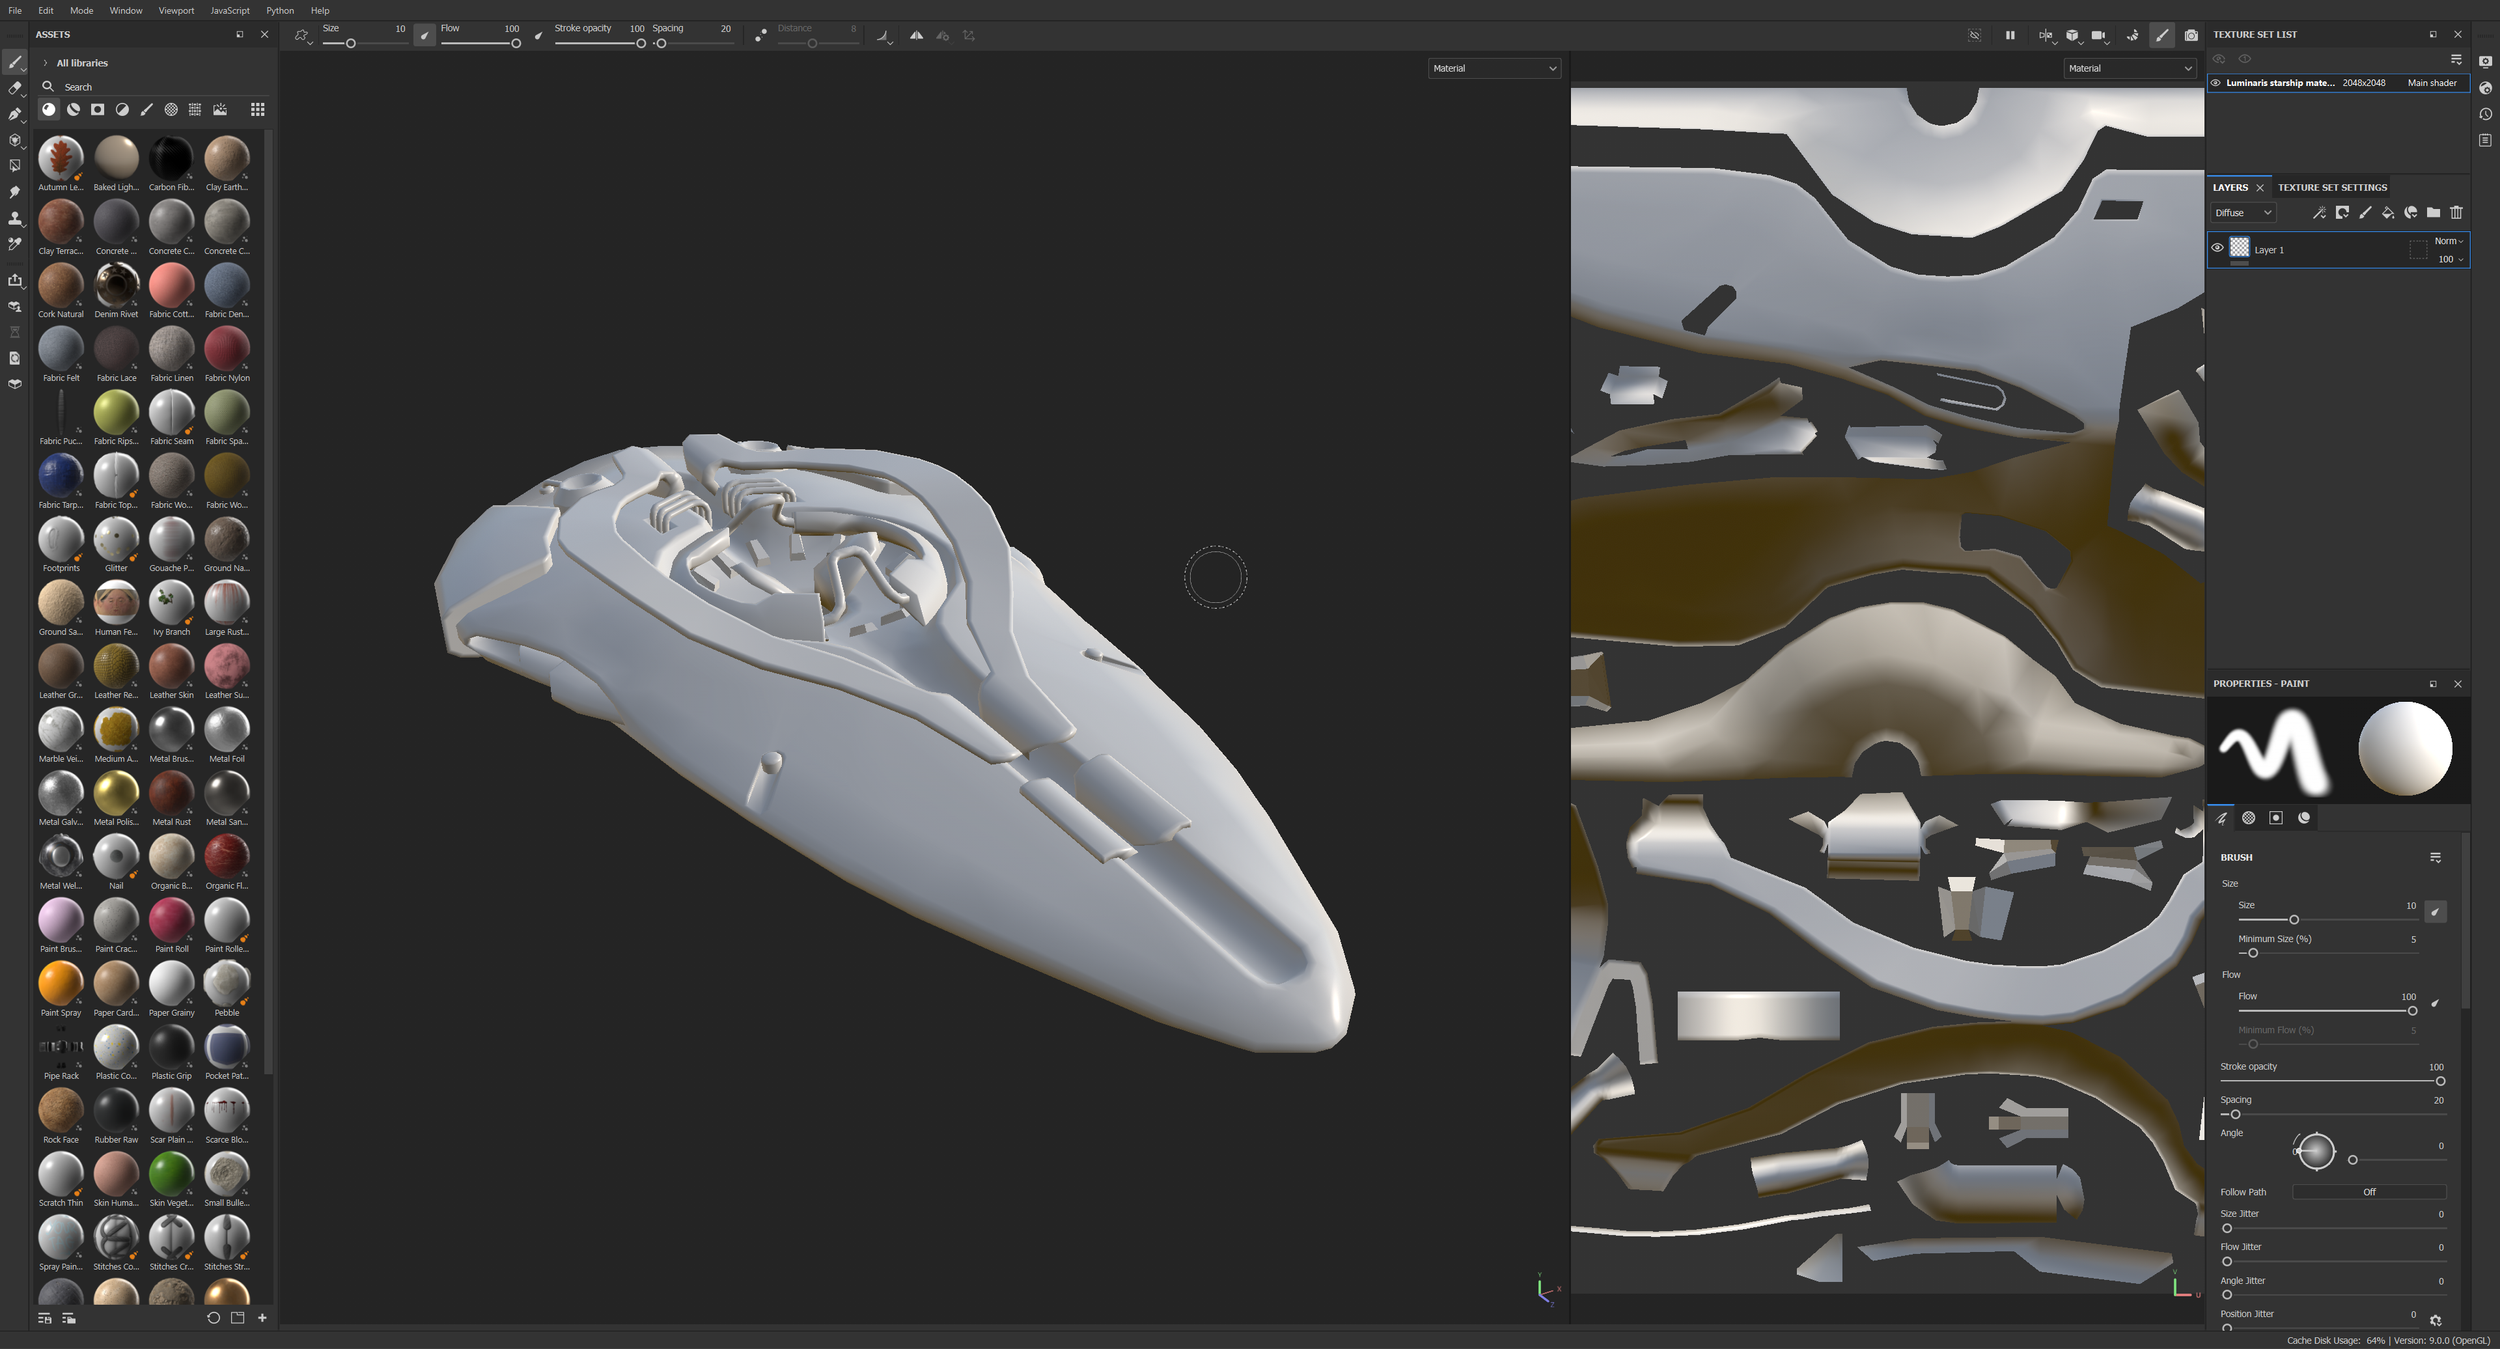Toggle visibility of Luminaris starship texture set
The height and width of the screenshot is (1349, 2500).
[x=2216, y=83]
